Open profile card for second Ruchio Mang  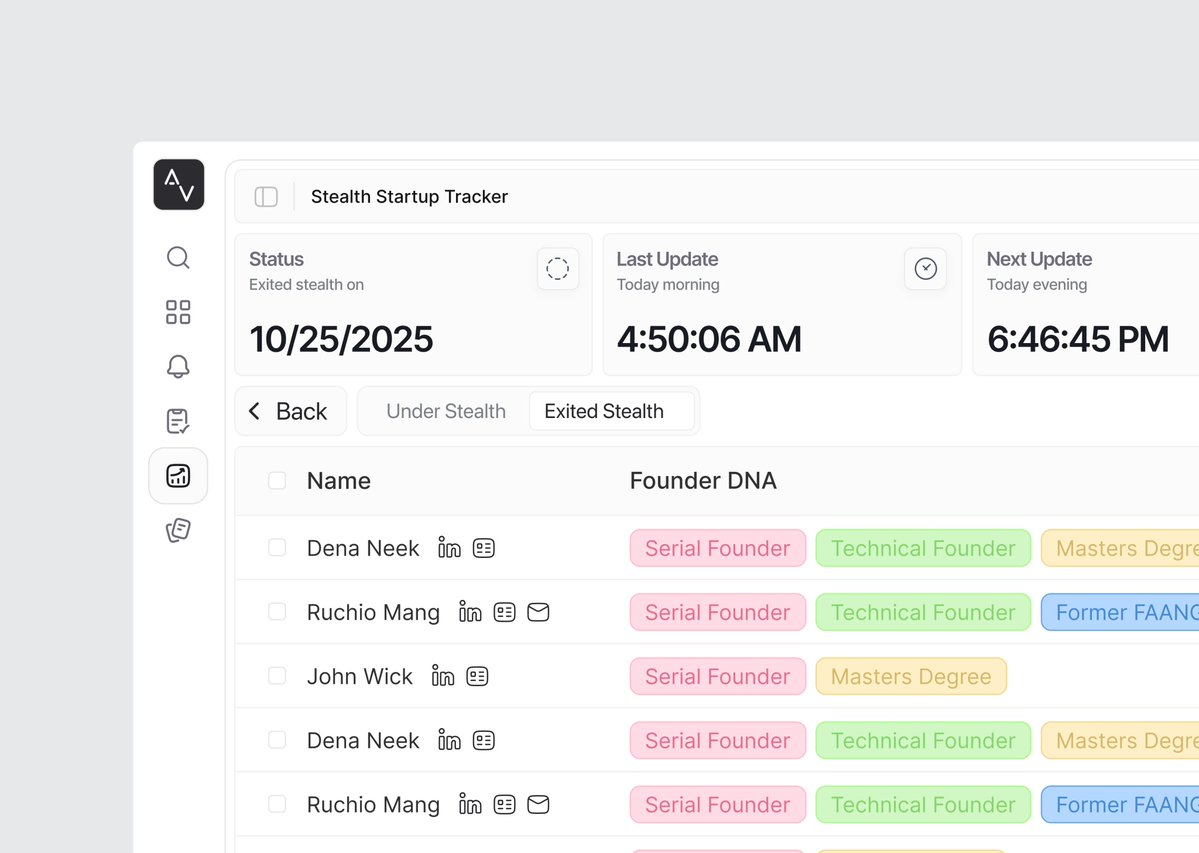(505, 805)
